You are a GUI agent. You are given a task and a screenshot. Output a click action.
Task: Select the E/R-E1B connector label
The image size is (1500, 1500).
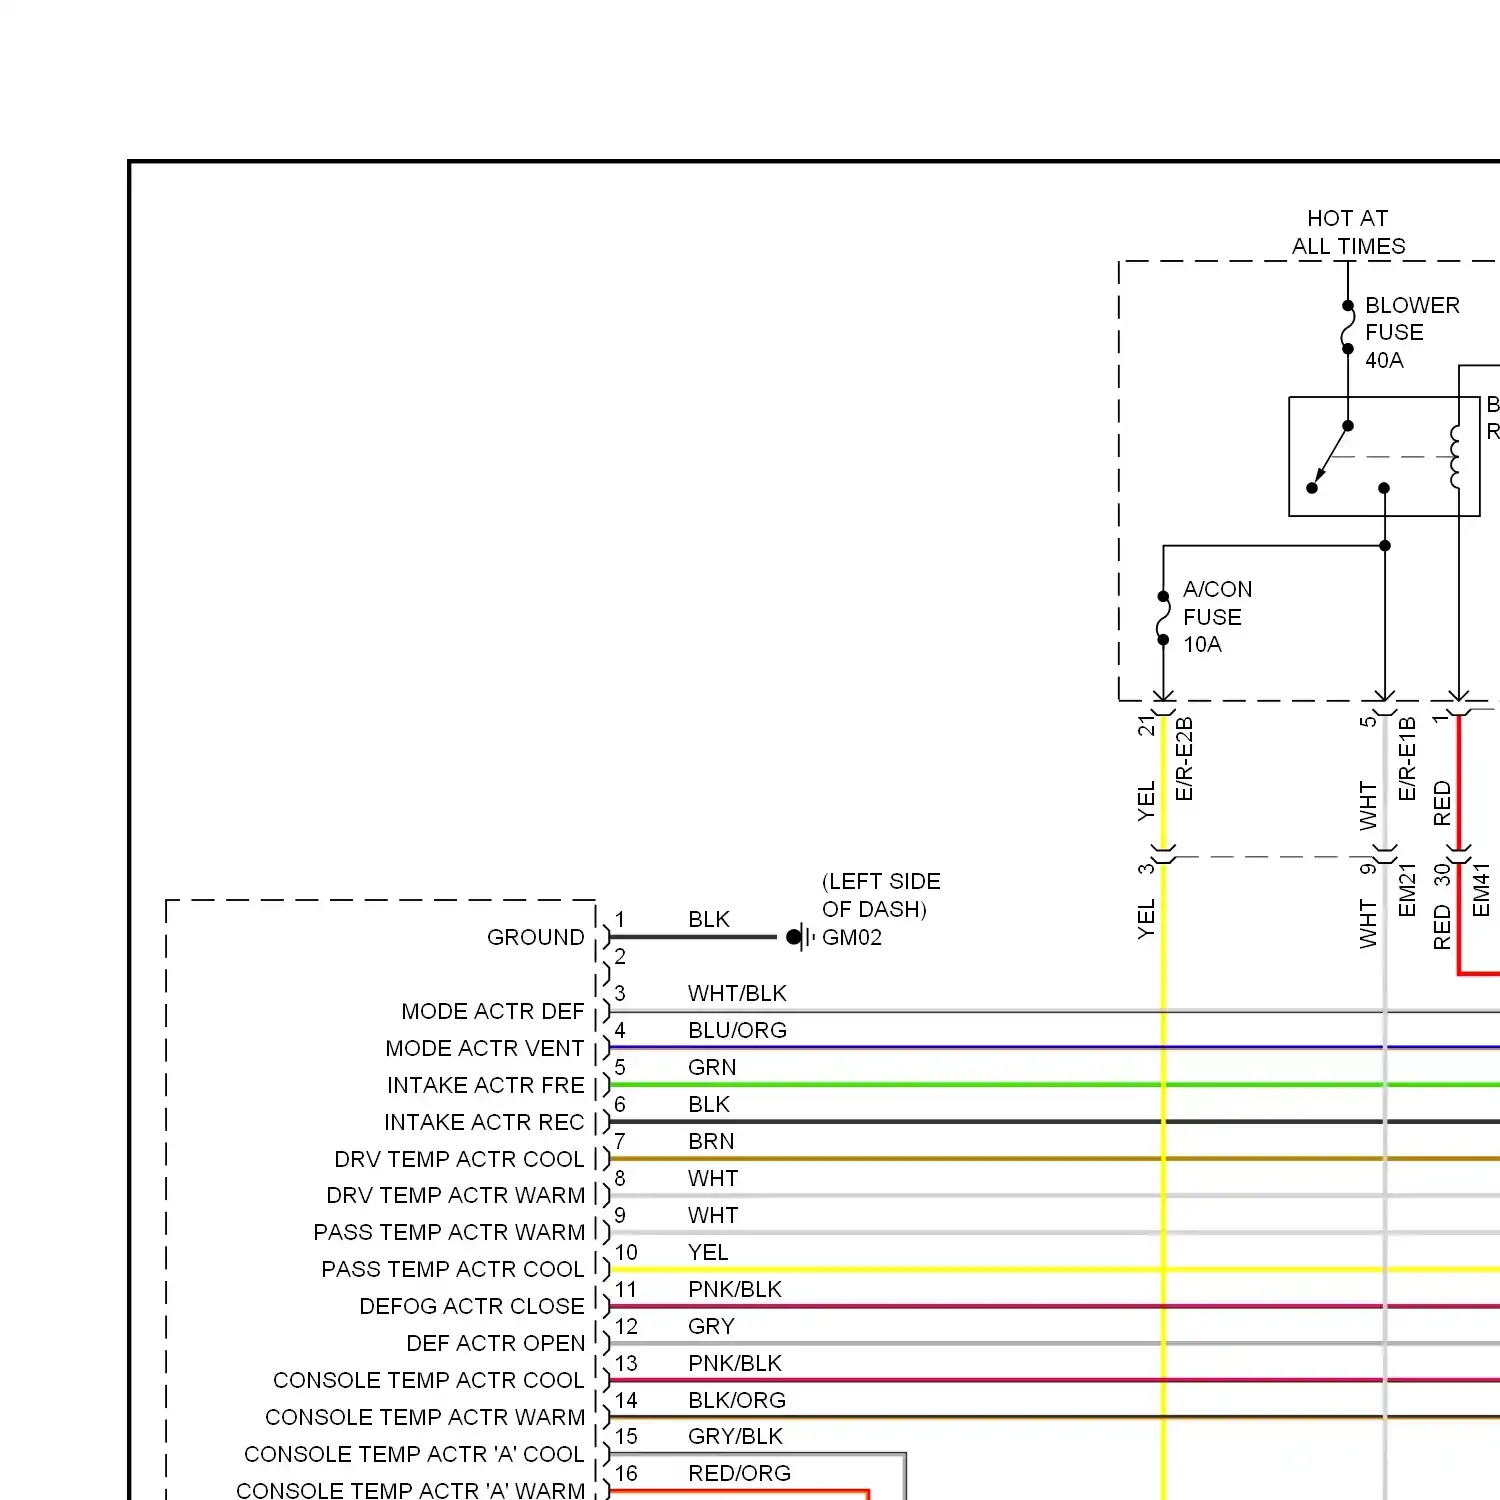coord(1408,758)
